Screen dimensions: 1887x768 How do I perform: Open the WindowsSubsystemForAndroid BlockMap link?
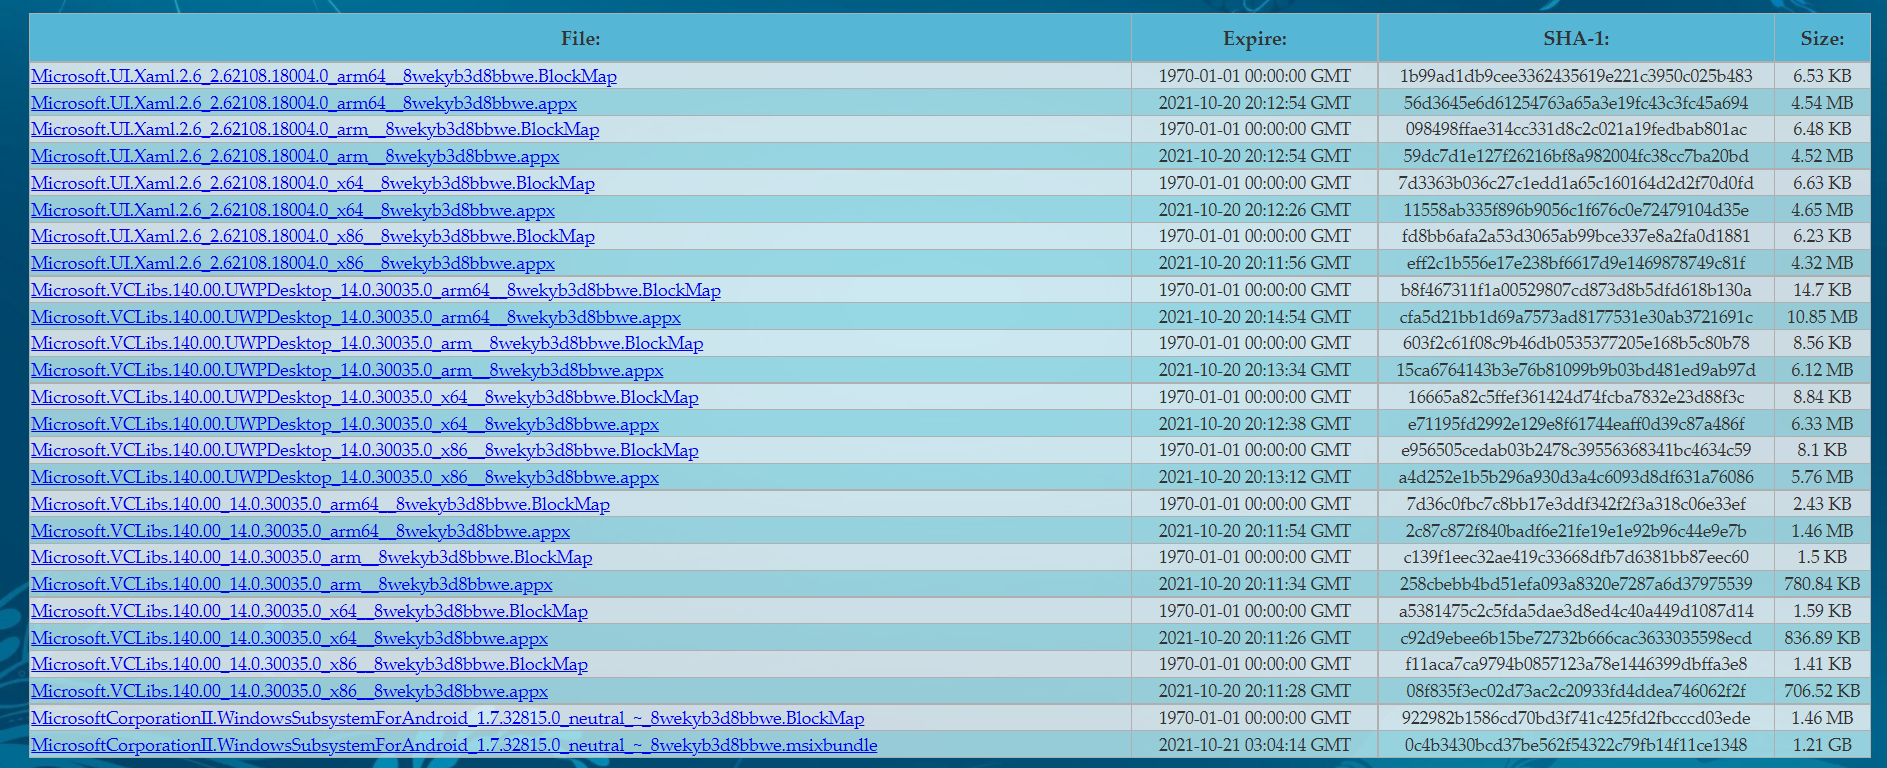(x=448, y=718)
